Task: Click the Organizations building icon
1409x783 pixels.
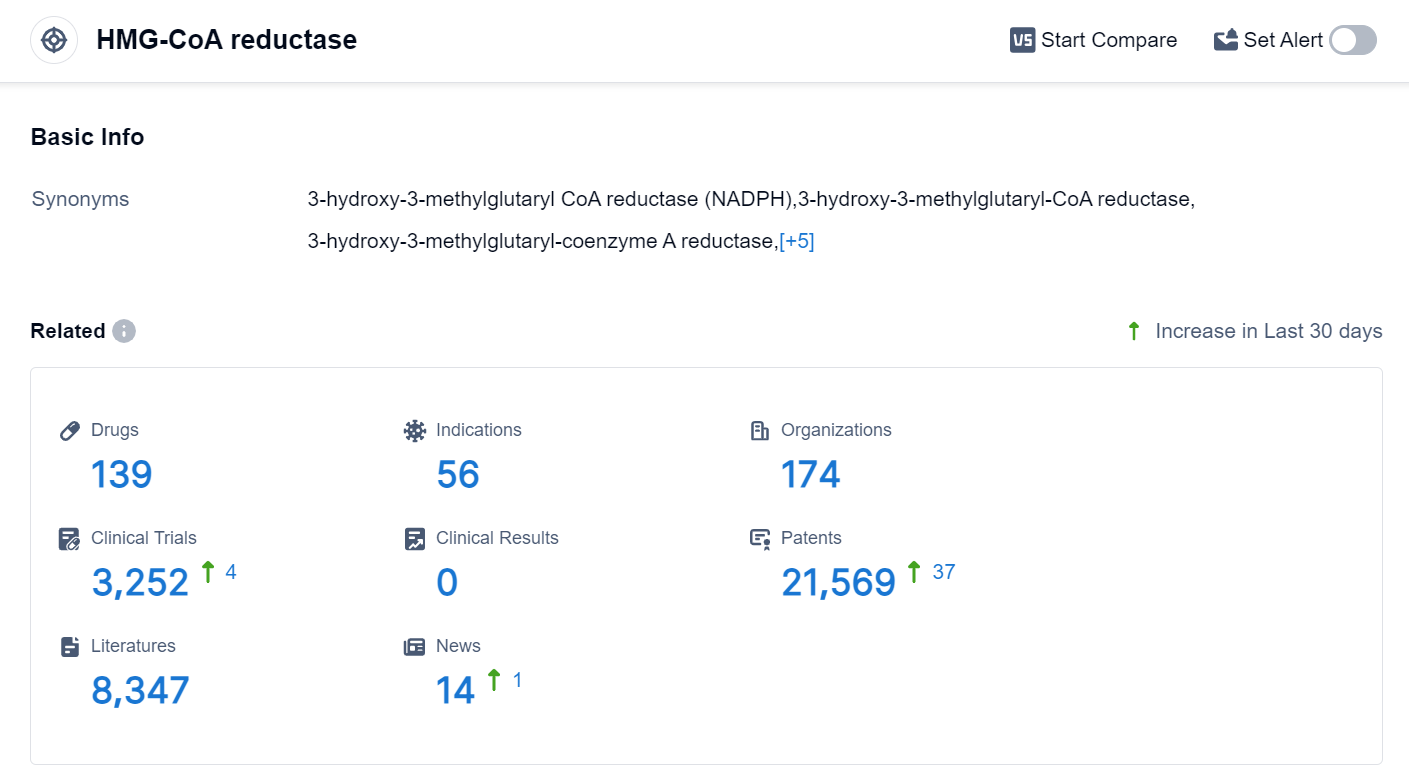Action: point(760,431)
